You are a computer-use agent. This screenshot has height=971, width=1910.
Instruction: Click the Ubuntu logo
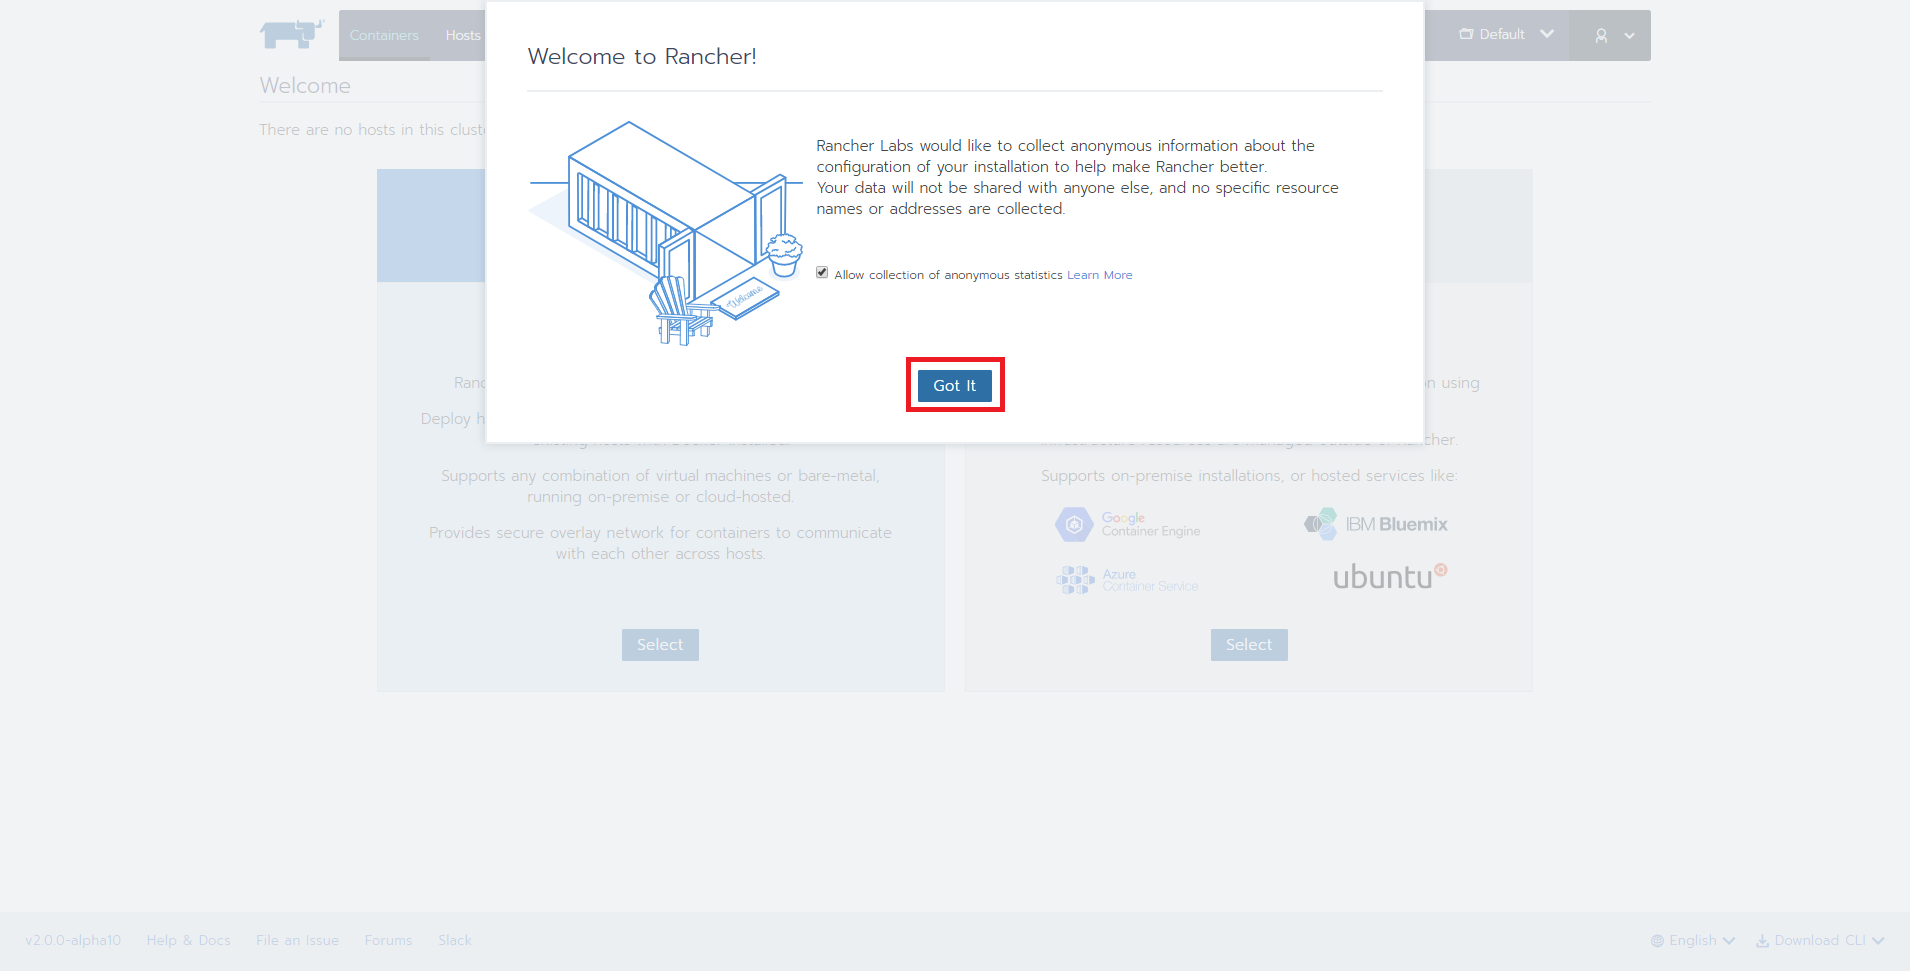coord(1390,577)
